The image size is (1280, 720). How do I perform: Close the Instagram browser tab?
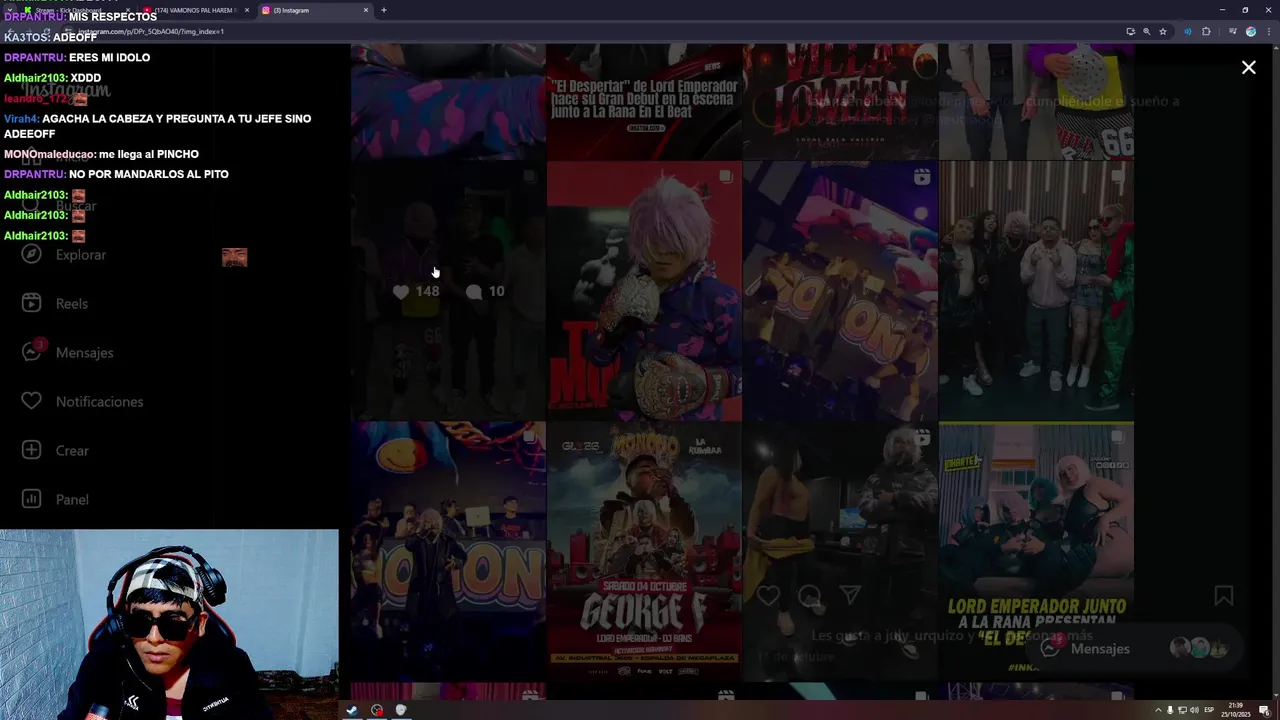pos(366,10)
